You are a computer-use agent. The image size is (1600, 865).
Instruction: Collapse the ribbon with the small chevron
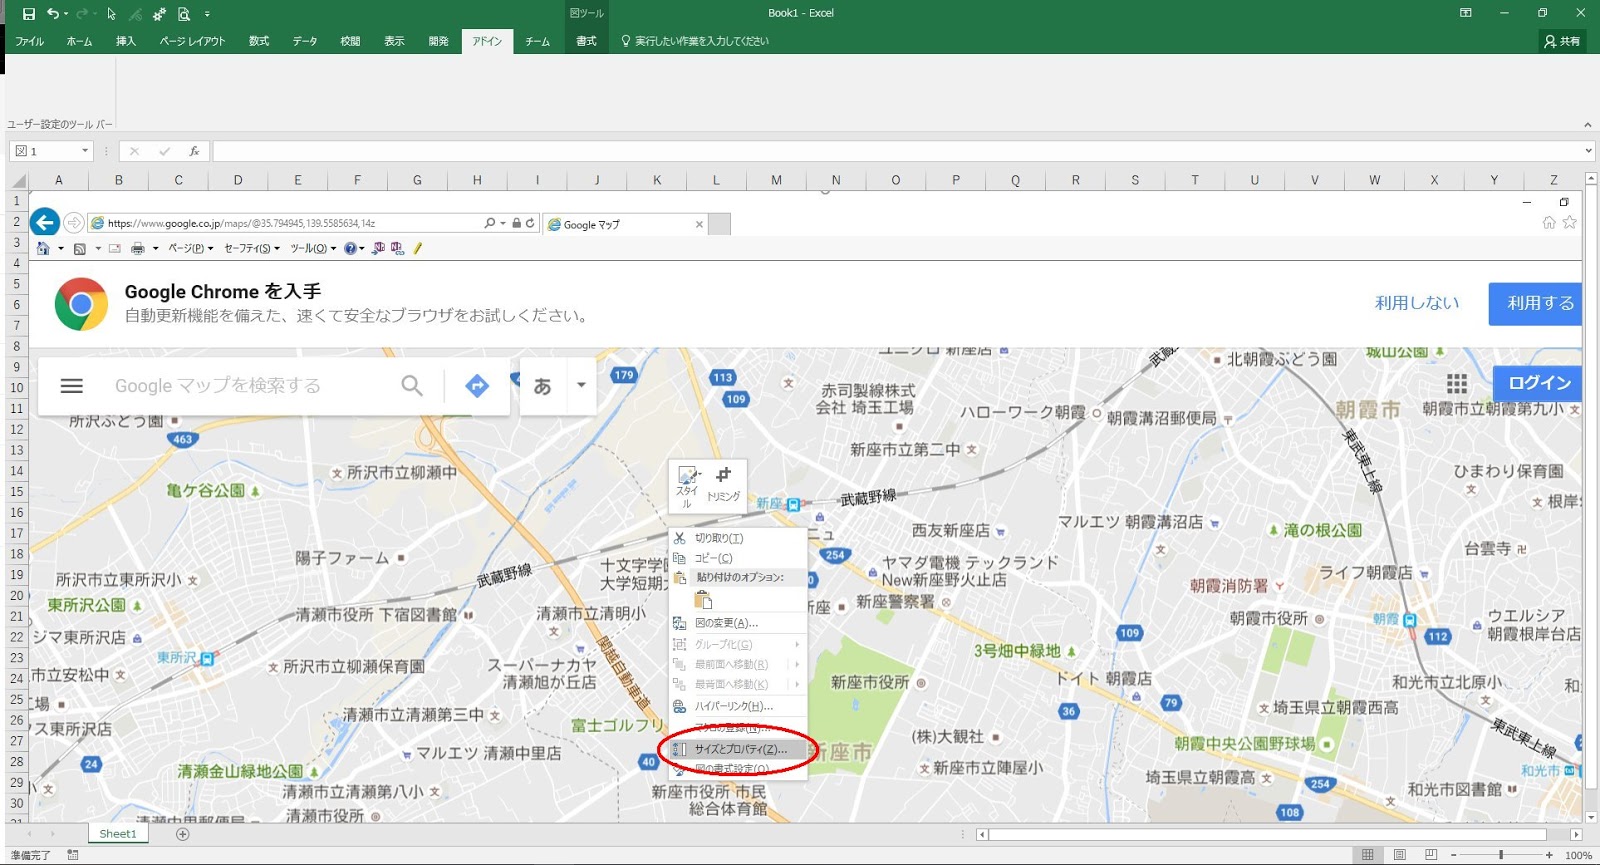point(1587,125)
